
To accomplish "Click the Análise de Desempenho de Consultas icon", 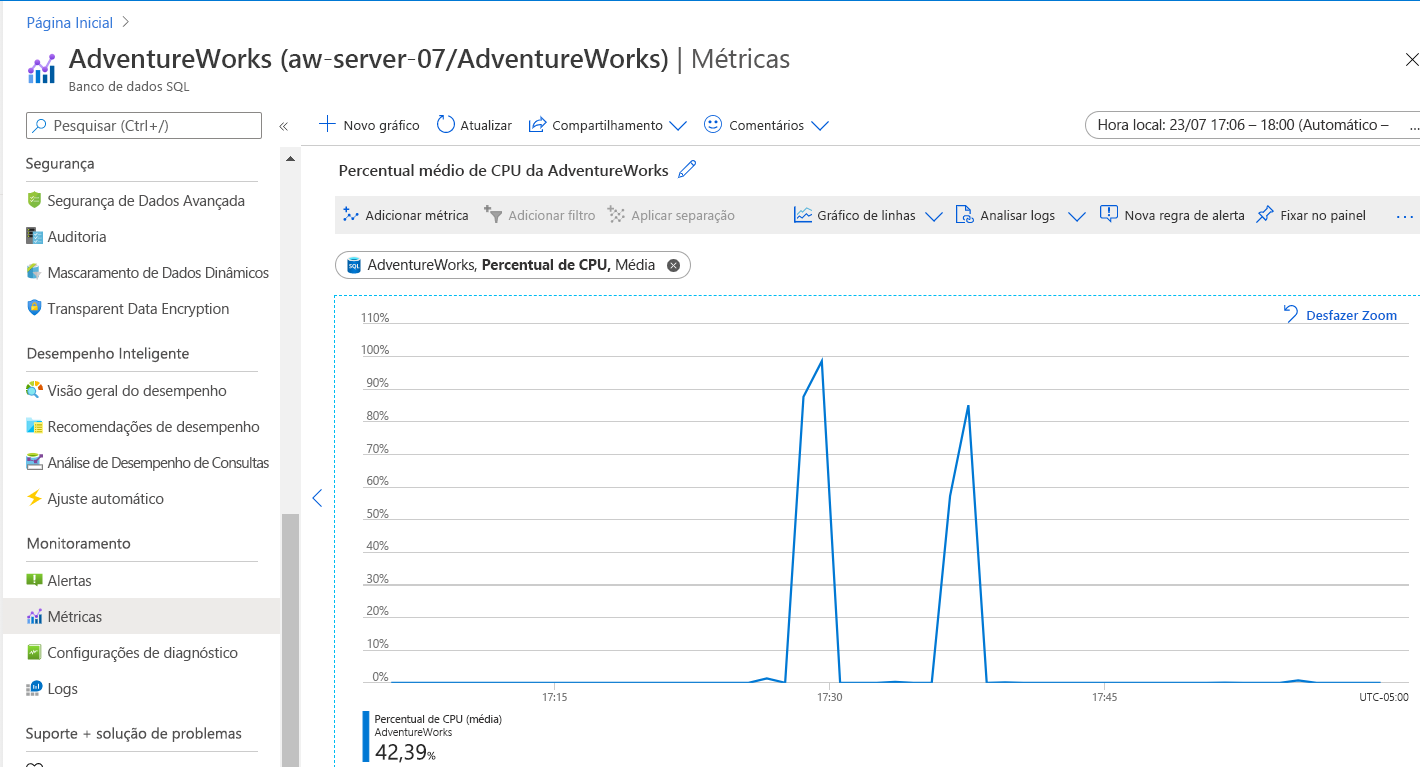I will pyautogui.click(x=34, y=462).
